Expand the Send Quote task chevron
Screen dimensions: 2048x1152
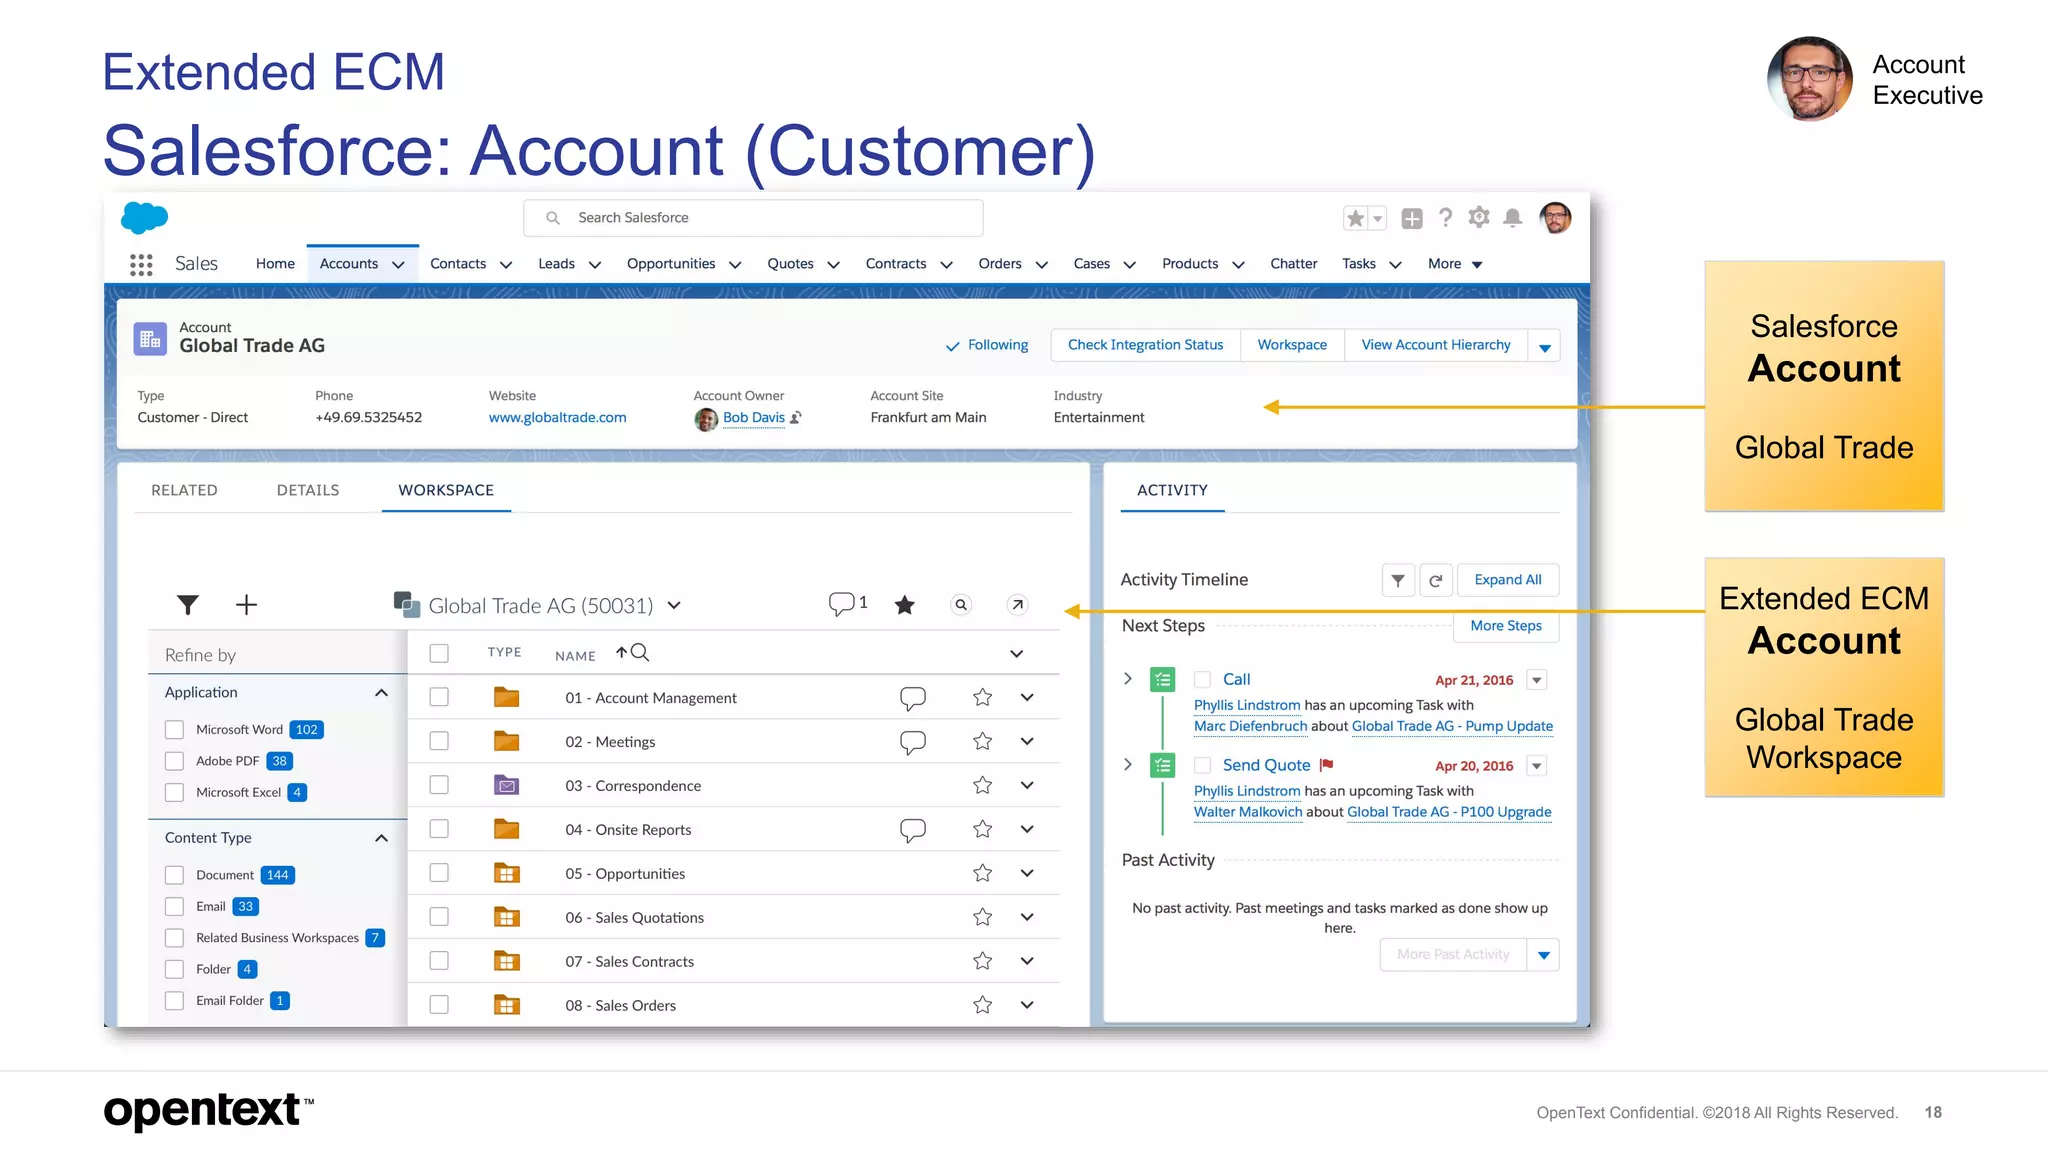1128,765
